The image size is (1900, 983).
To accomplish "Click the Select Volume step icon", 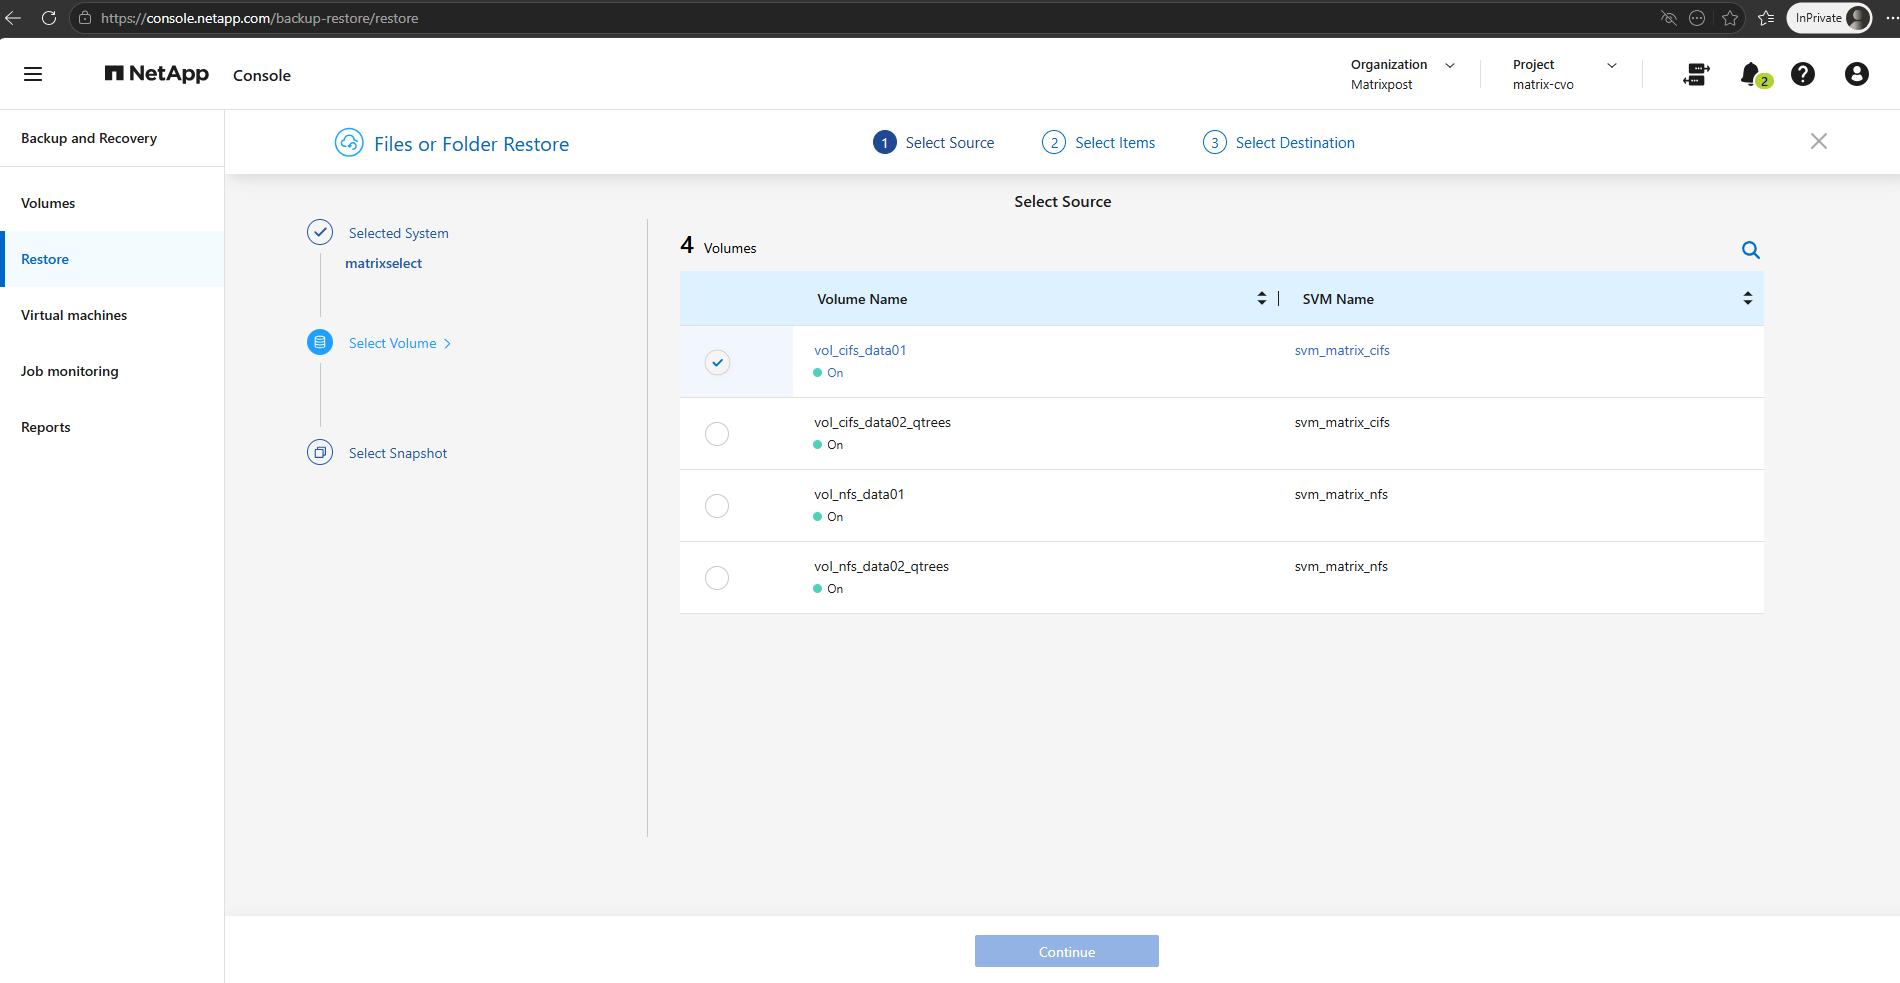I will coord(320,342).
